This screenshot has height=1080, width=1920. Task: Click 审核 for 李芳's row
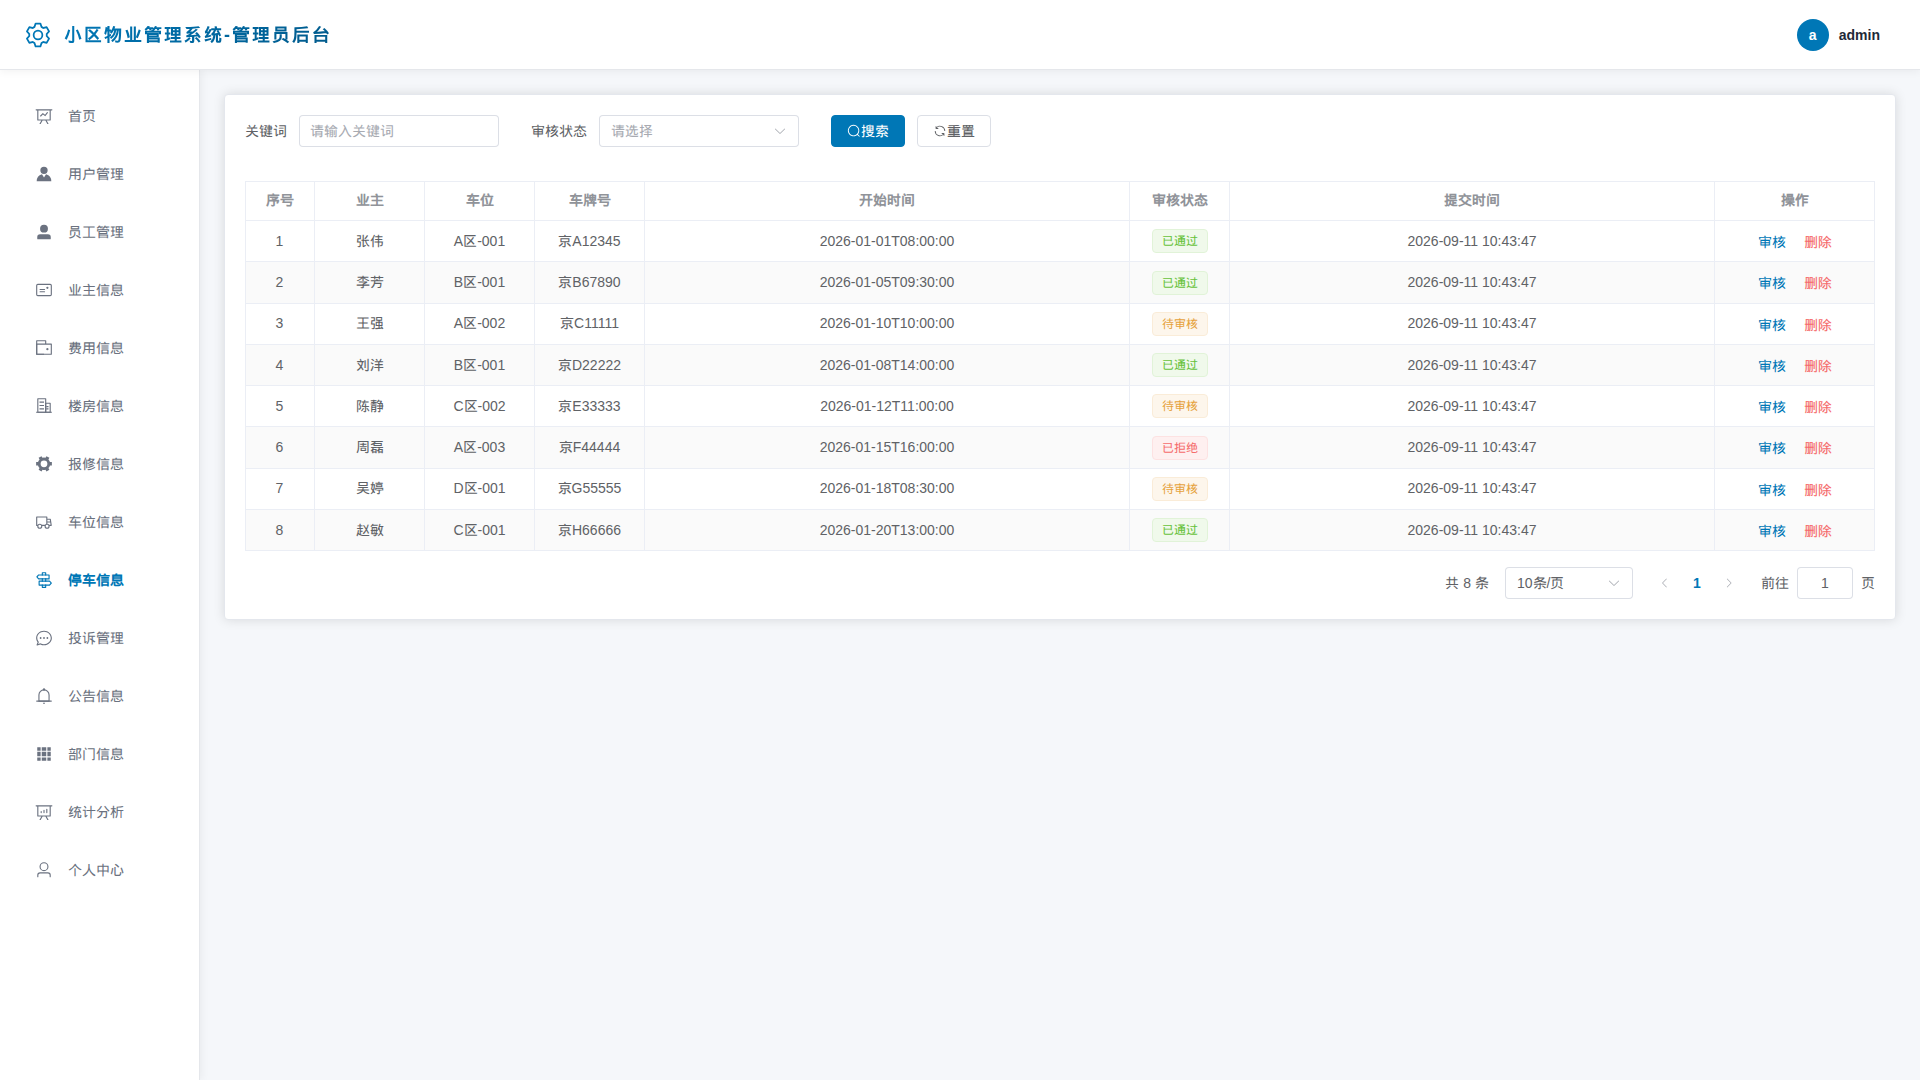[x=1772, y=283]
